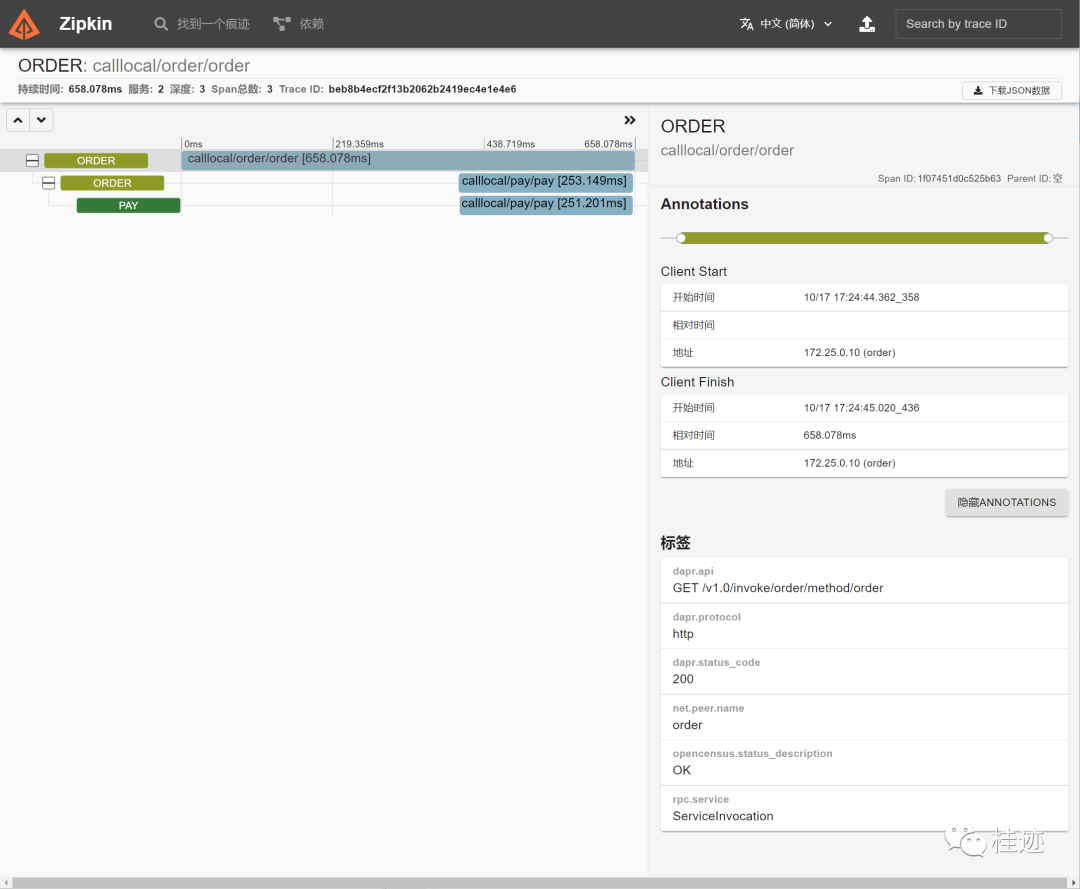Click the 219.359ms timeline tick label
Screen dimensions: 1080x889
pyautogui.click(x=360, y=144)
